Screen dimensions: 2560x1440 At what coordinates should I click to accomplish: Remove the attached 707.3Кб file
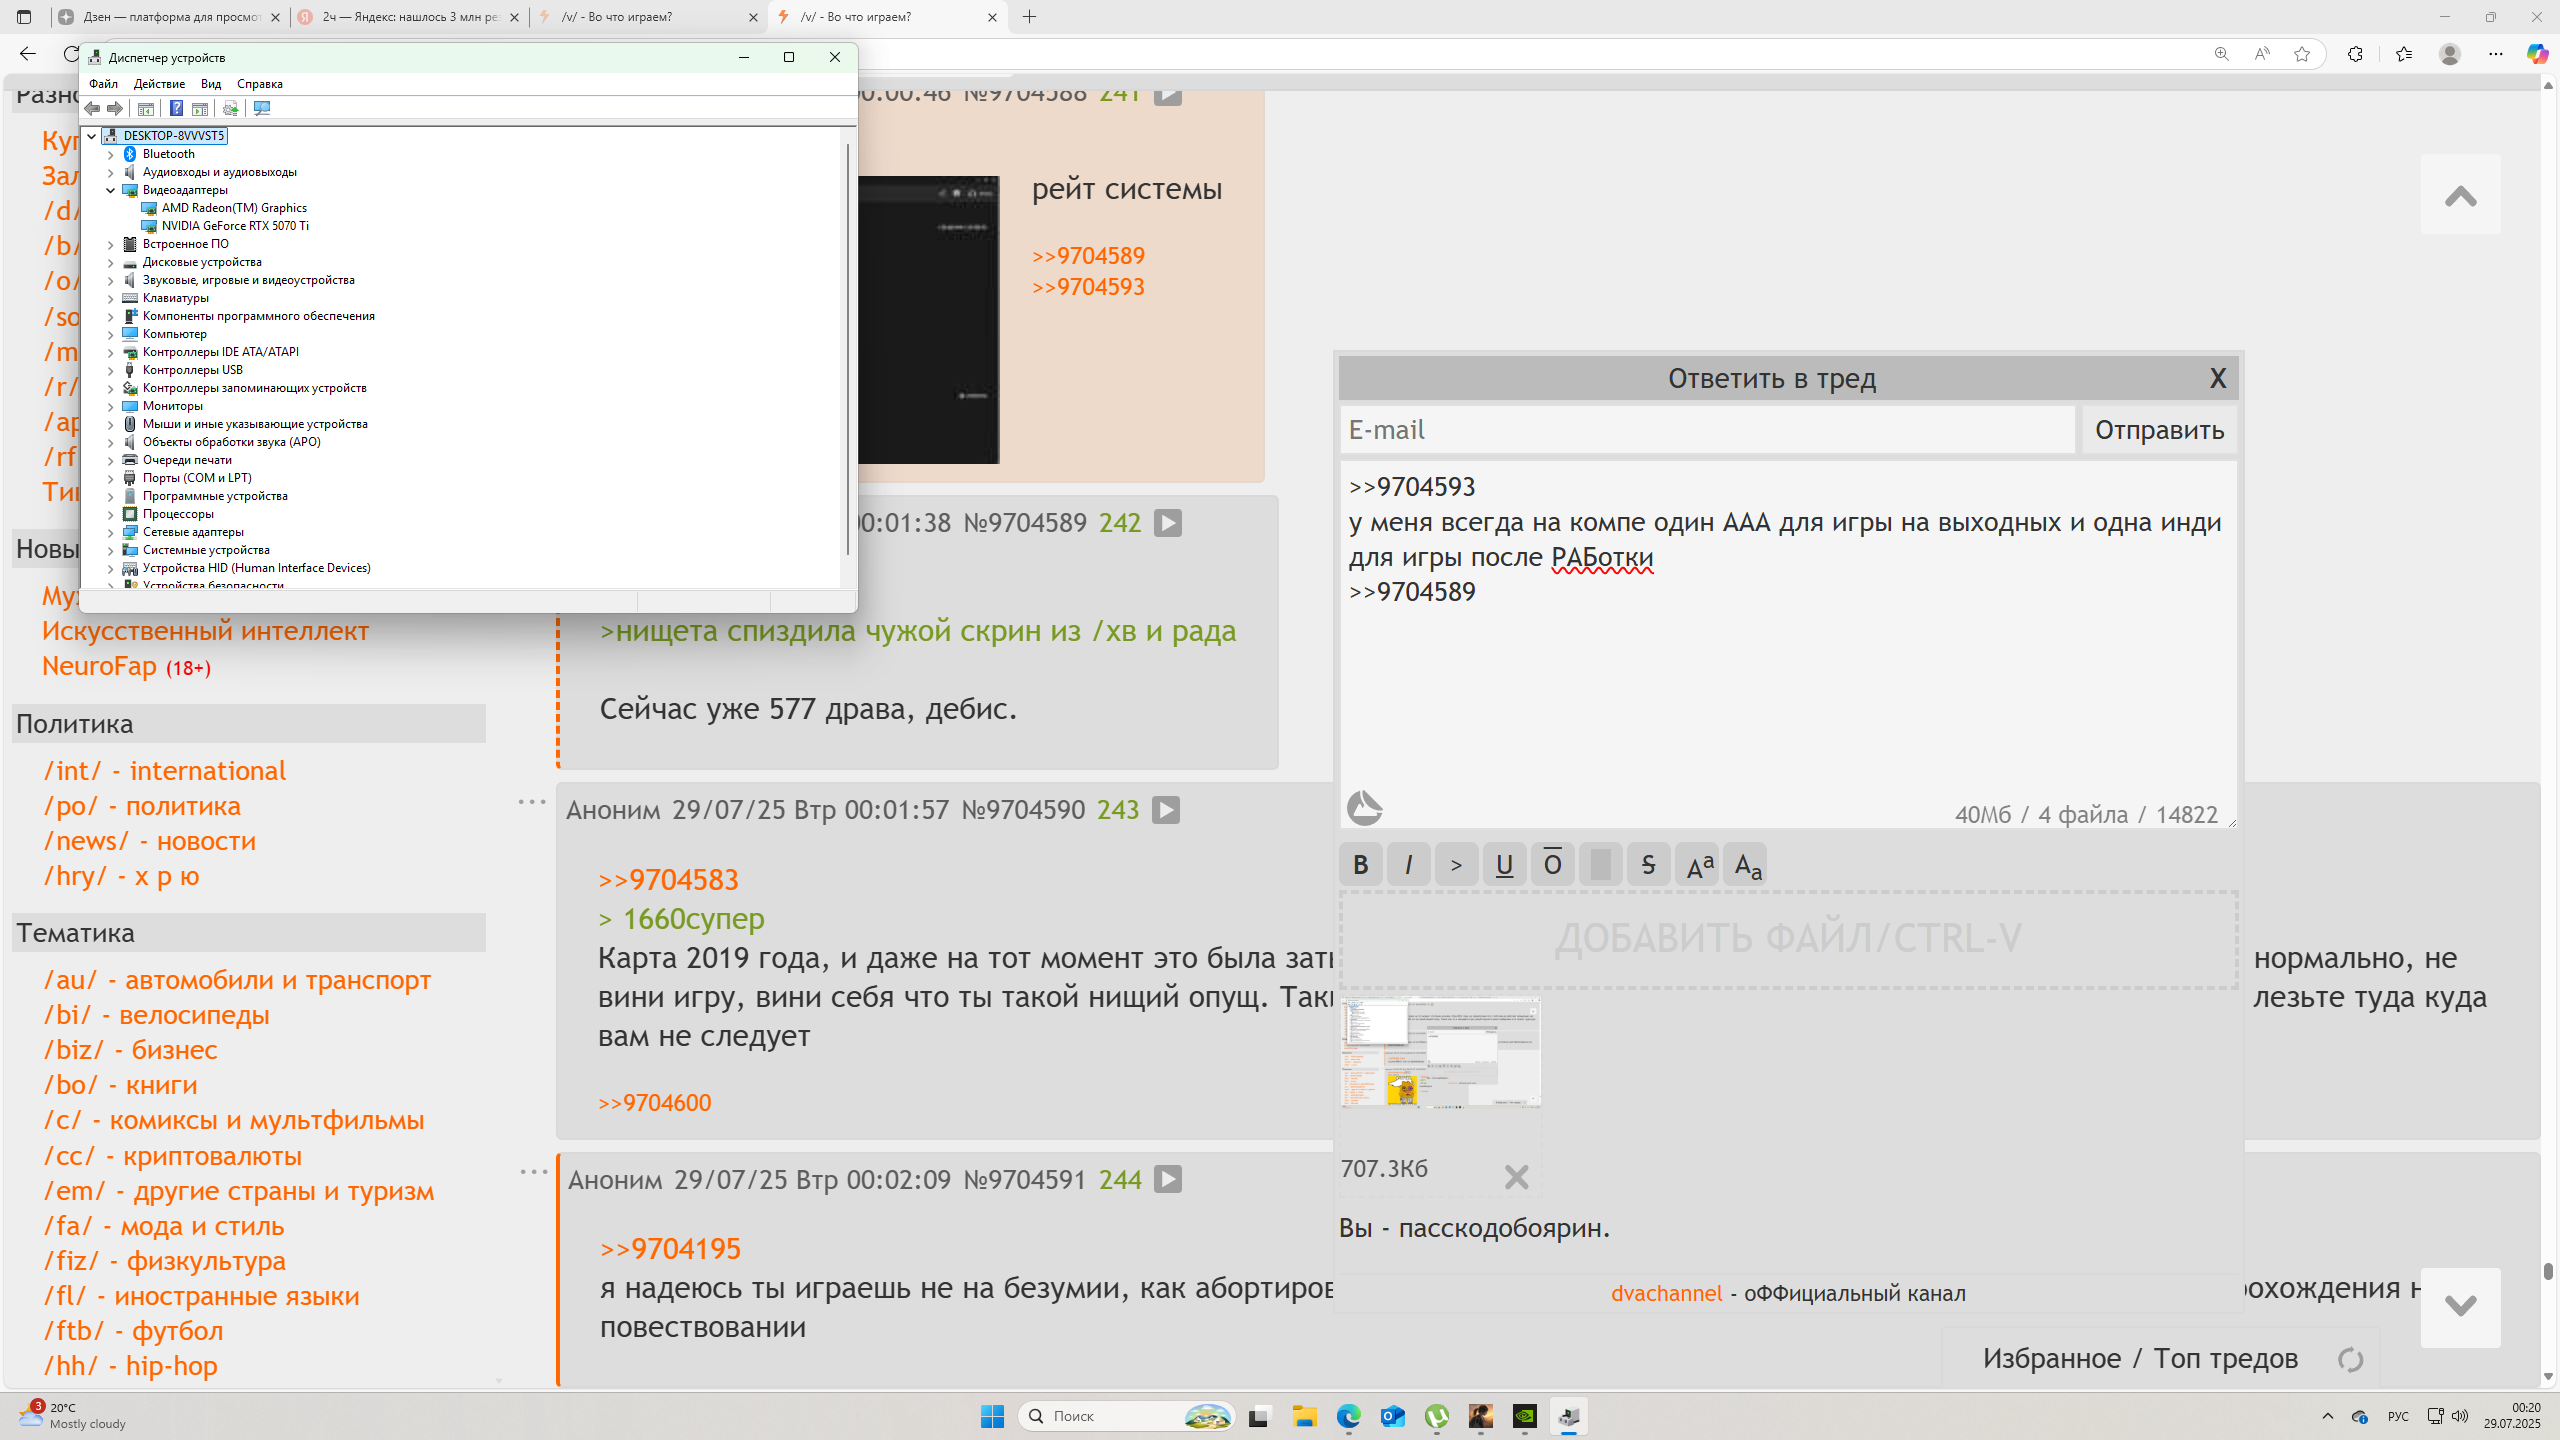click(1516, 1177)
